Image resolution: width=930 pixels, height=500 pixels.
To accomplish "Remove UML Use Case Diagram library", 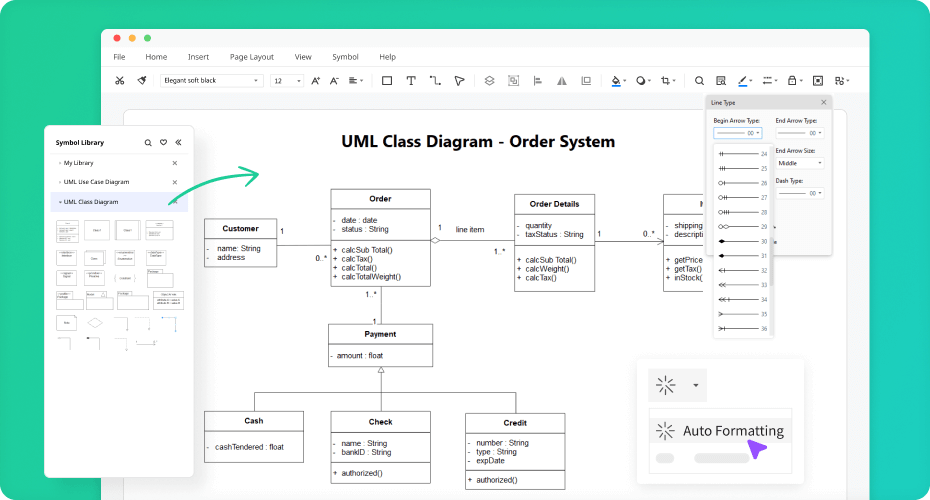I will (174, 182).
